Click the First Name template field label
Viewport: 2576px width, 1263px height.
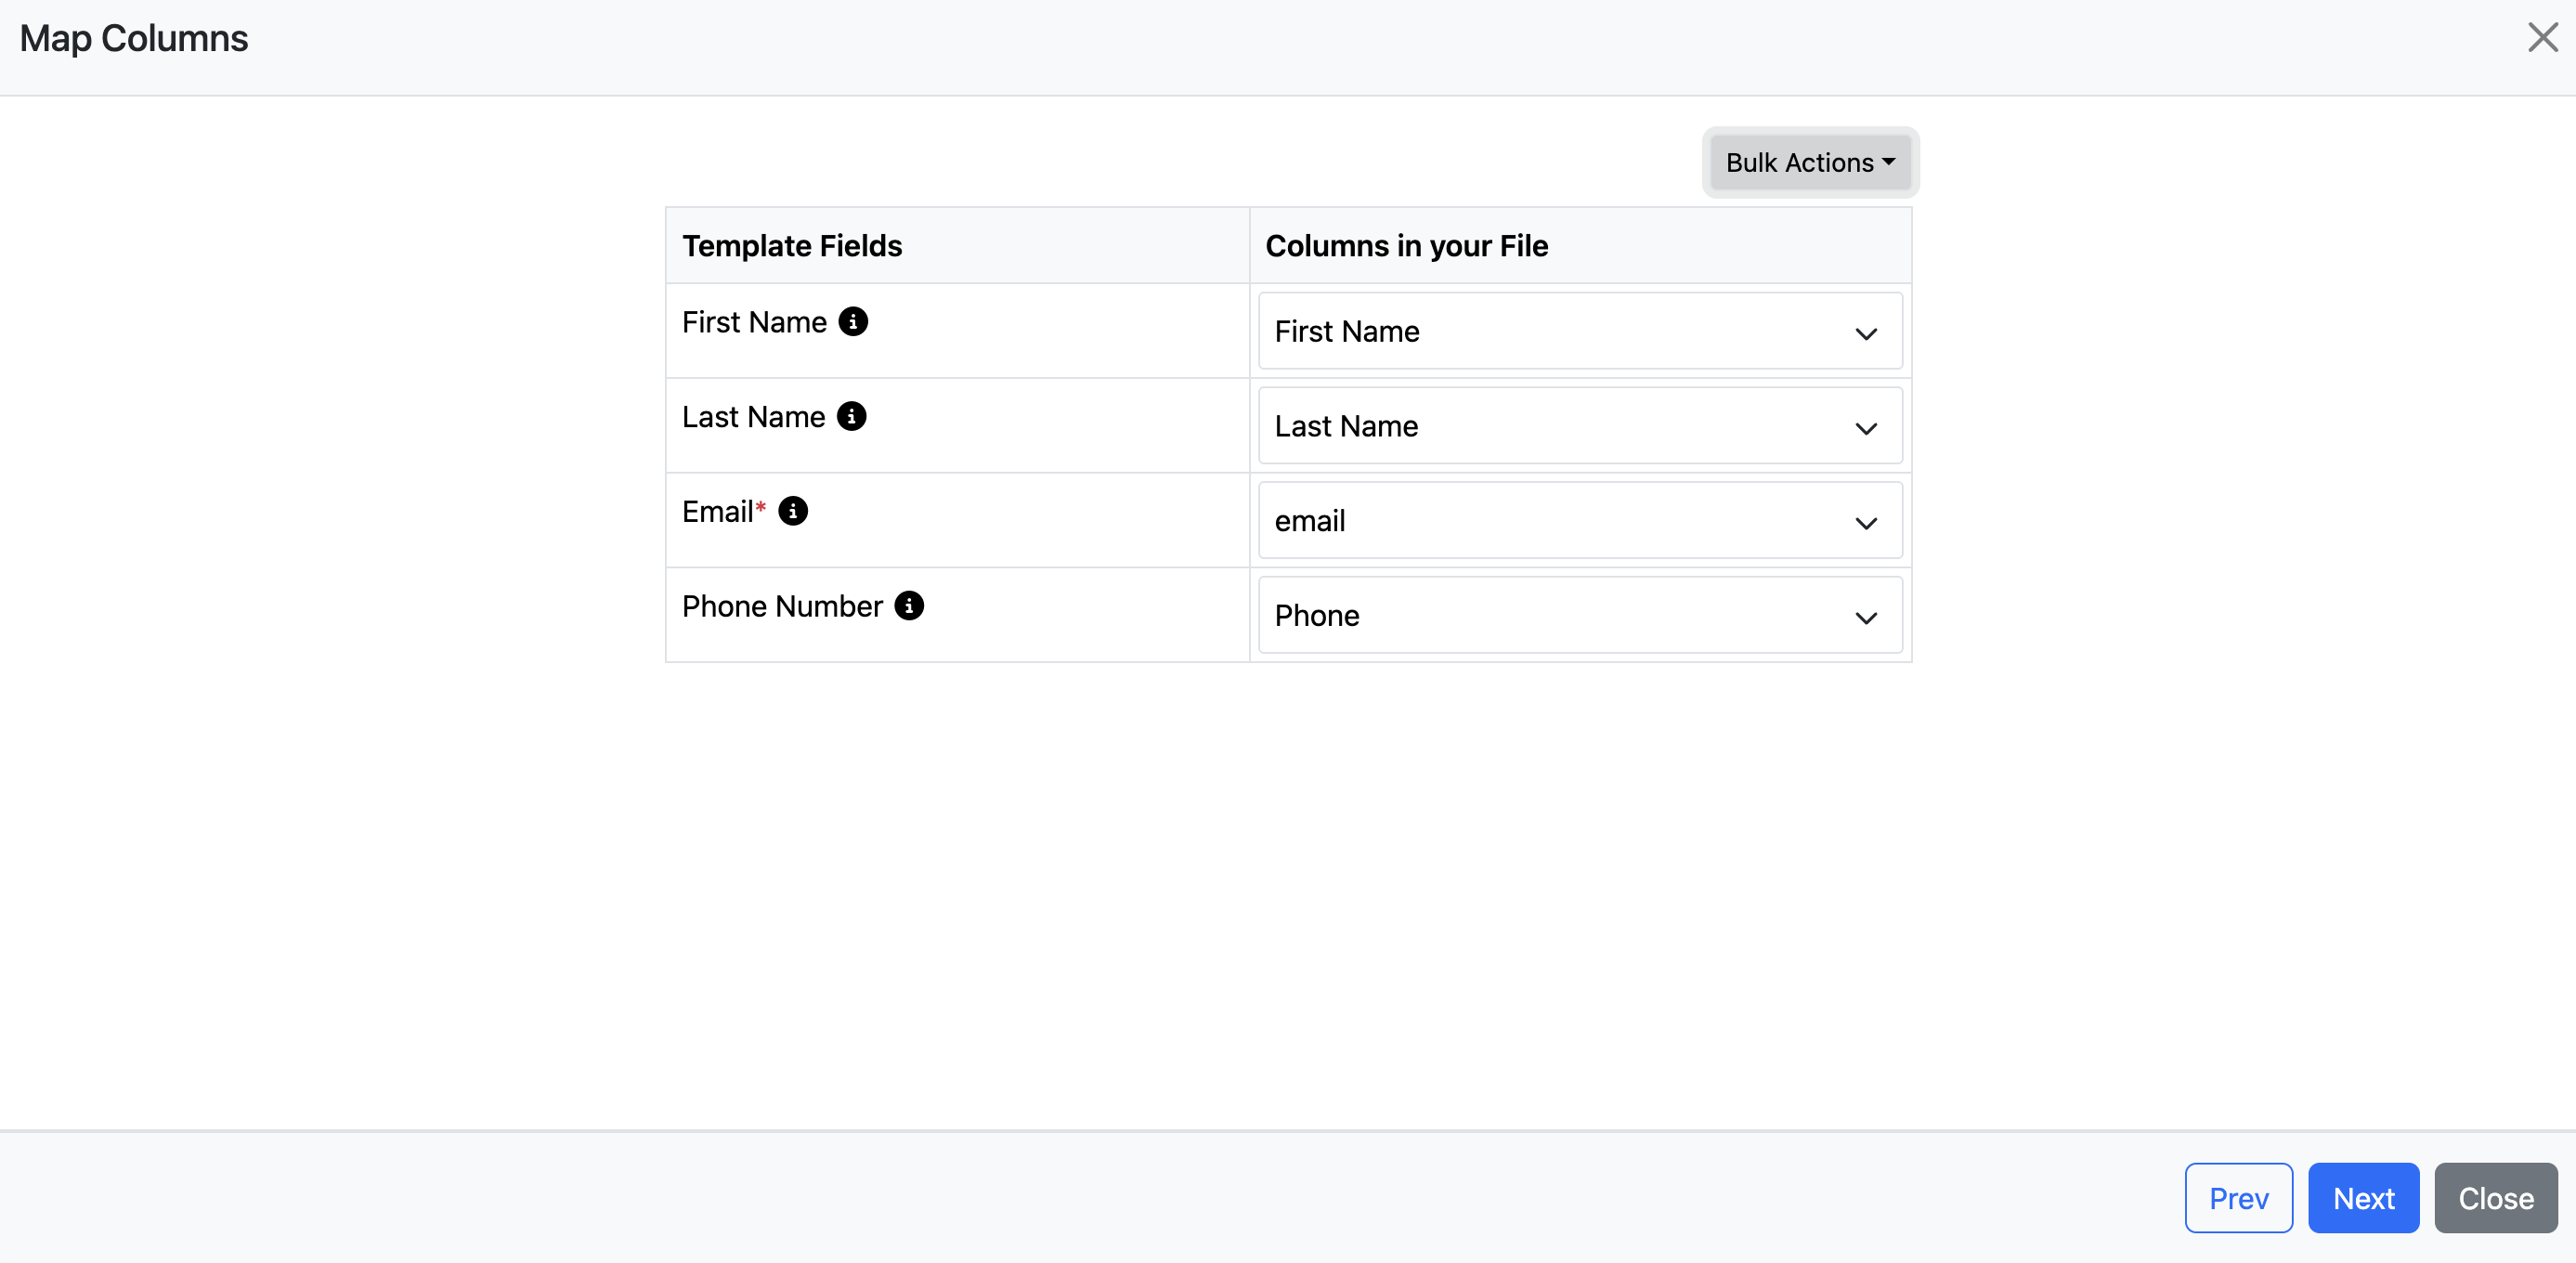pyautogui.click(x=754, y=322)
